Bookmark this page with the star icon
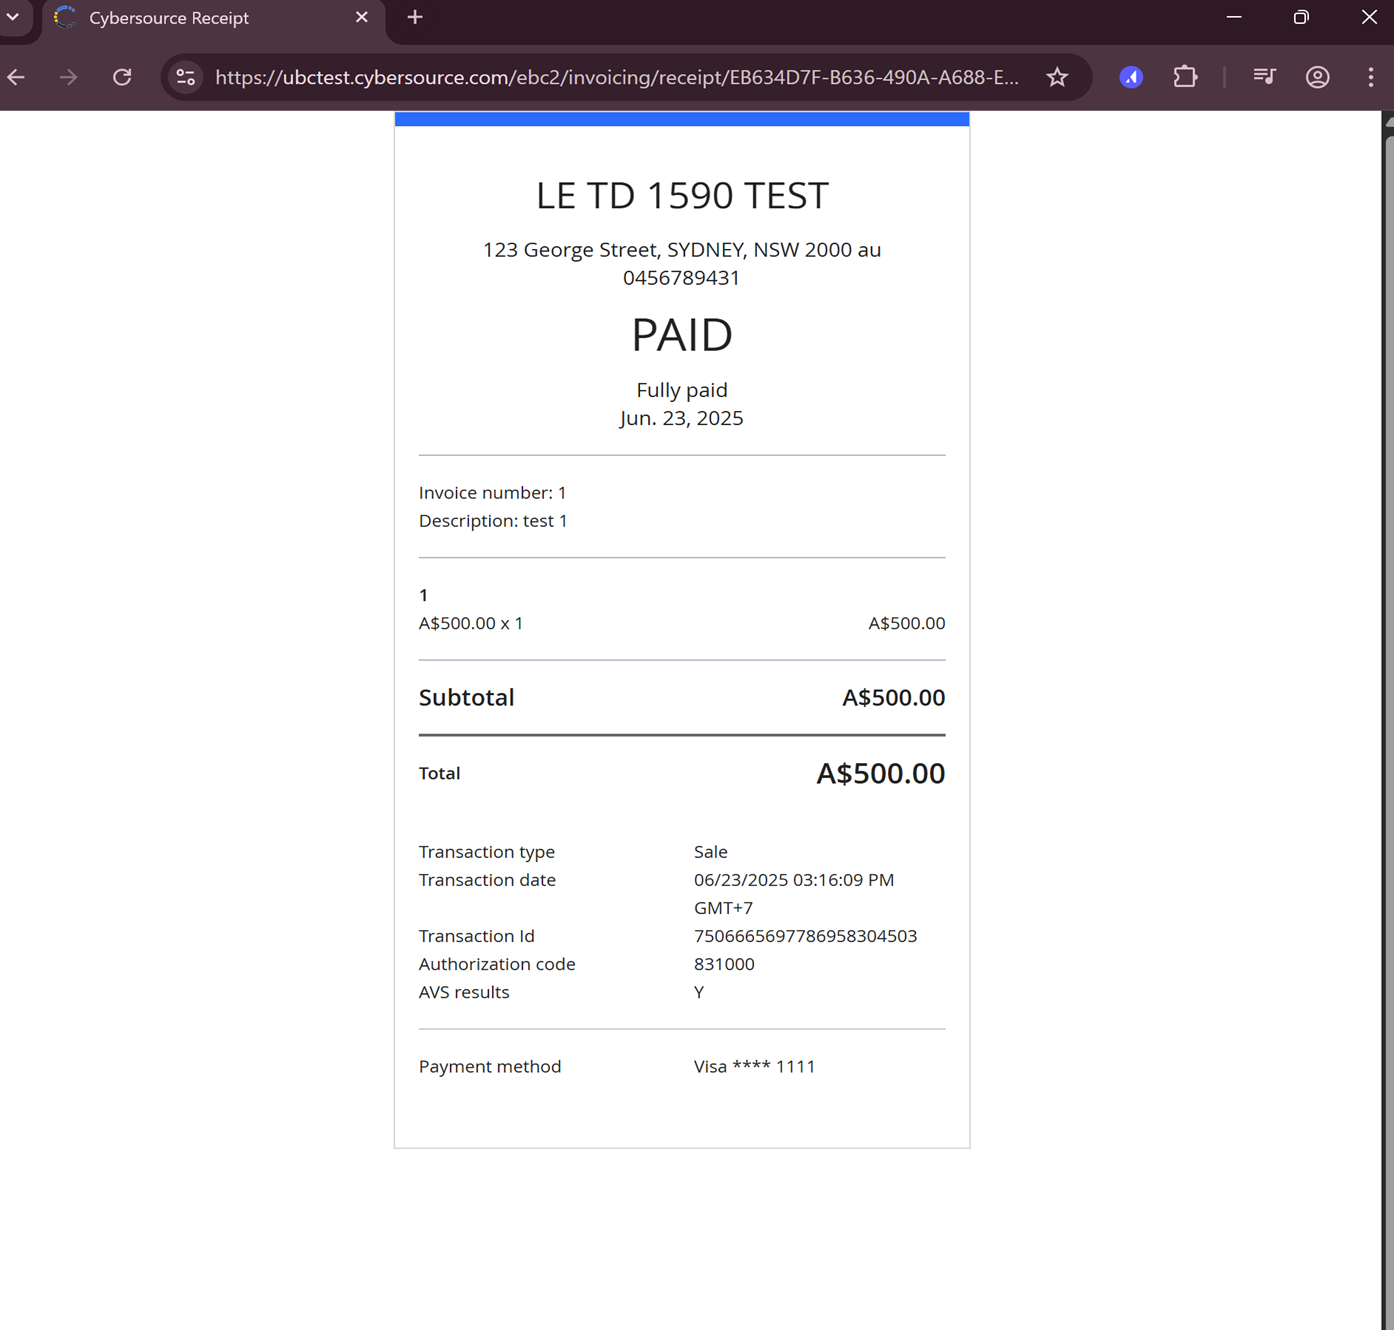Screen dimensions: 1394x1330 (x=1057, y=77)
